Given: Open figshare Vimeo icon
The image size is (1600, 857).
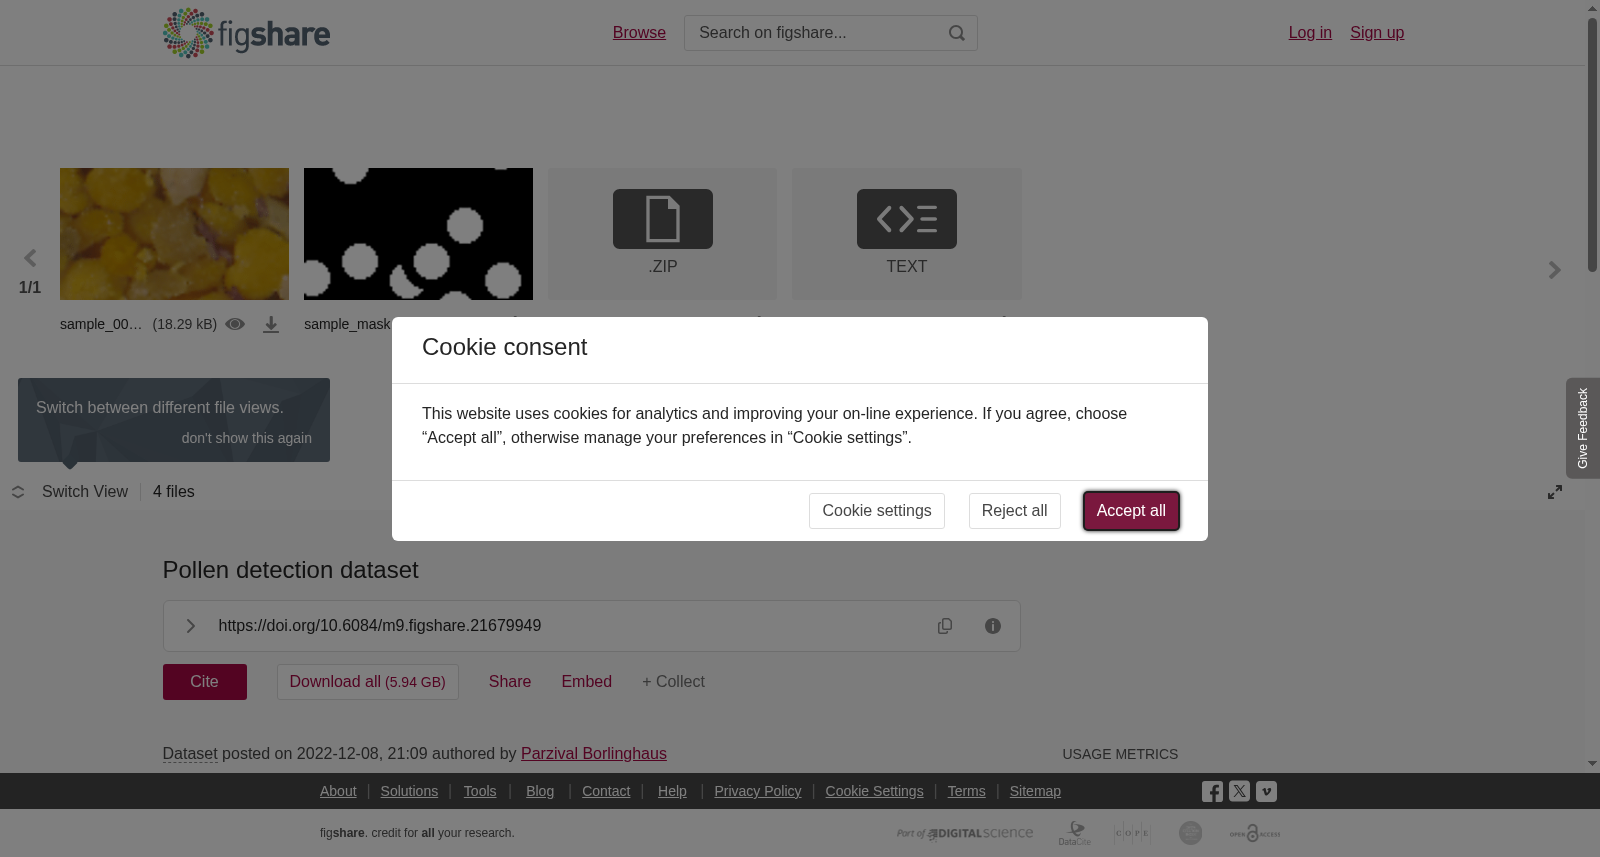Looking at the screenshot, I should 1266,791.
